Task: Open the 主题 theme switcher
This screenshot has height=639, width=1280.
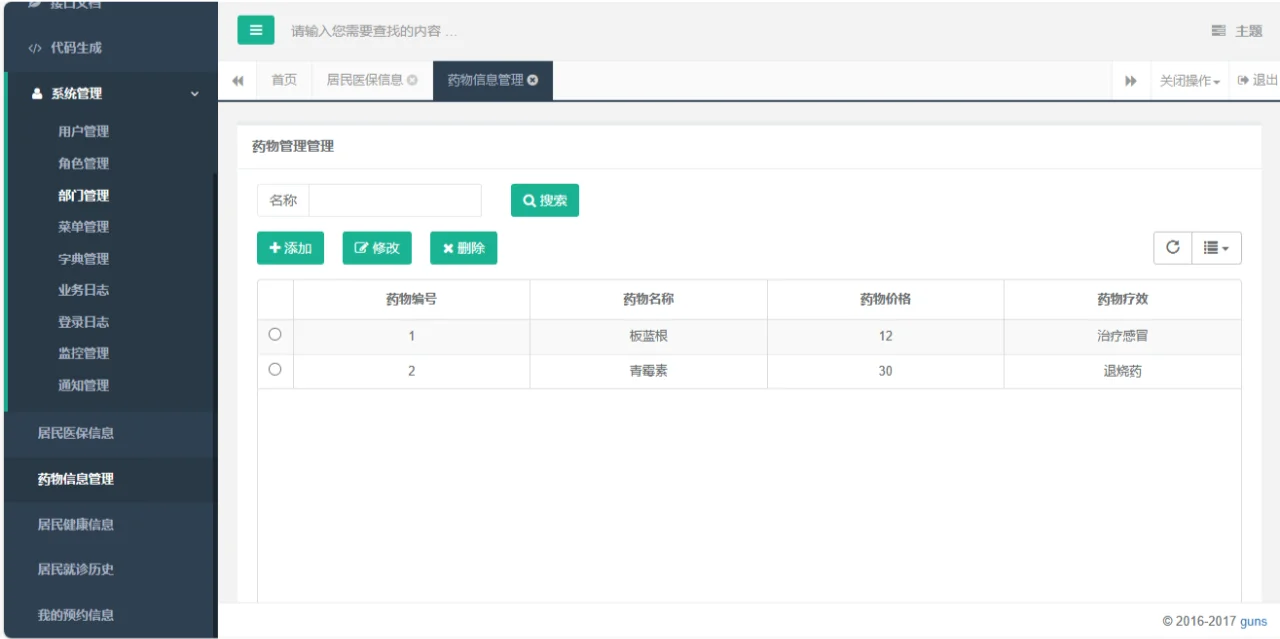Action: (x=1236, y=31)
